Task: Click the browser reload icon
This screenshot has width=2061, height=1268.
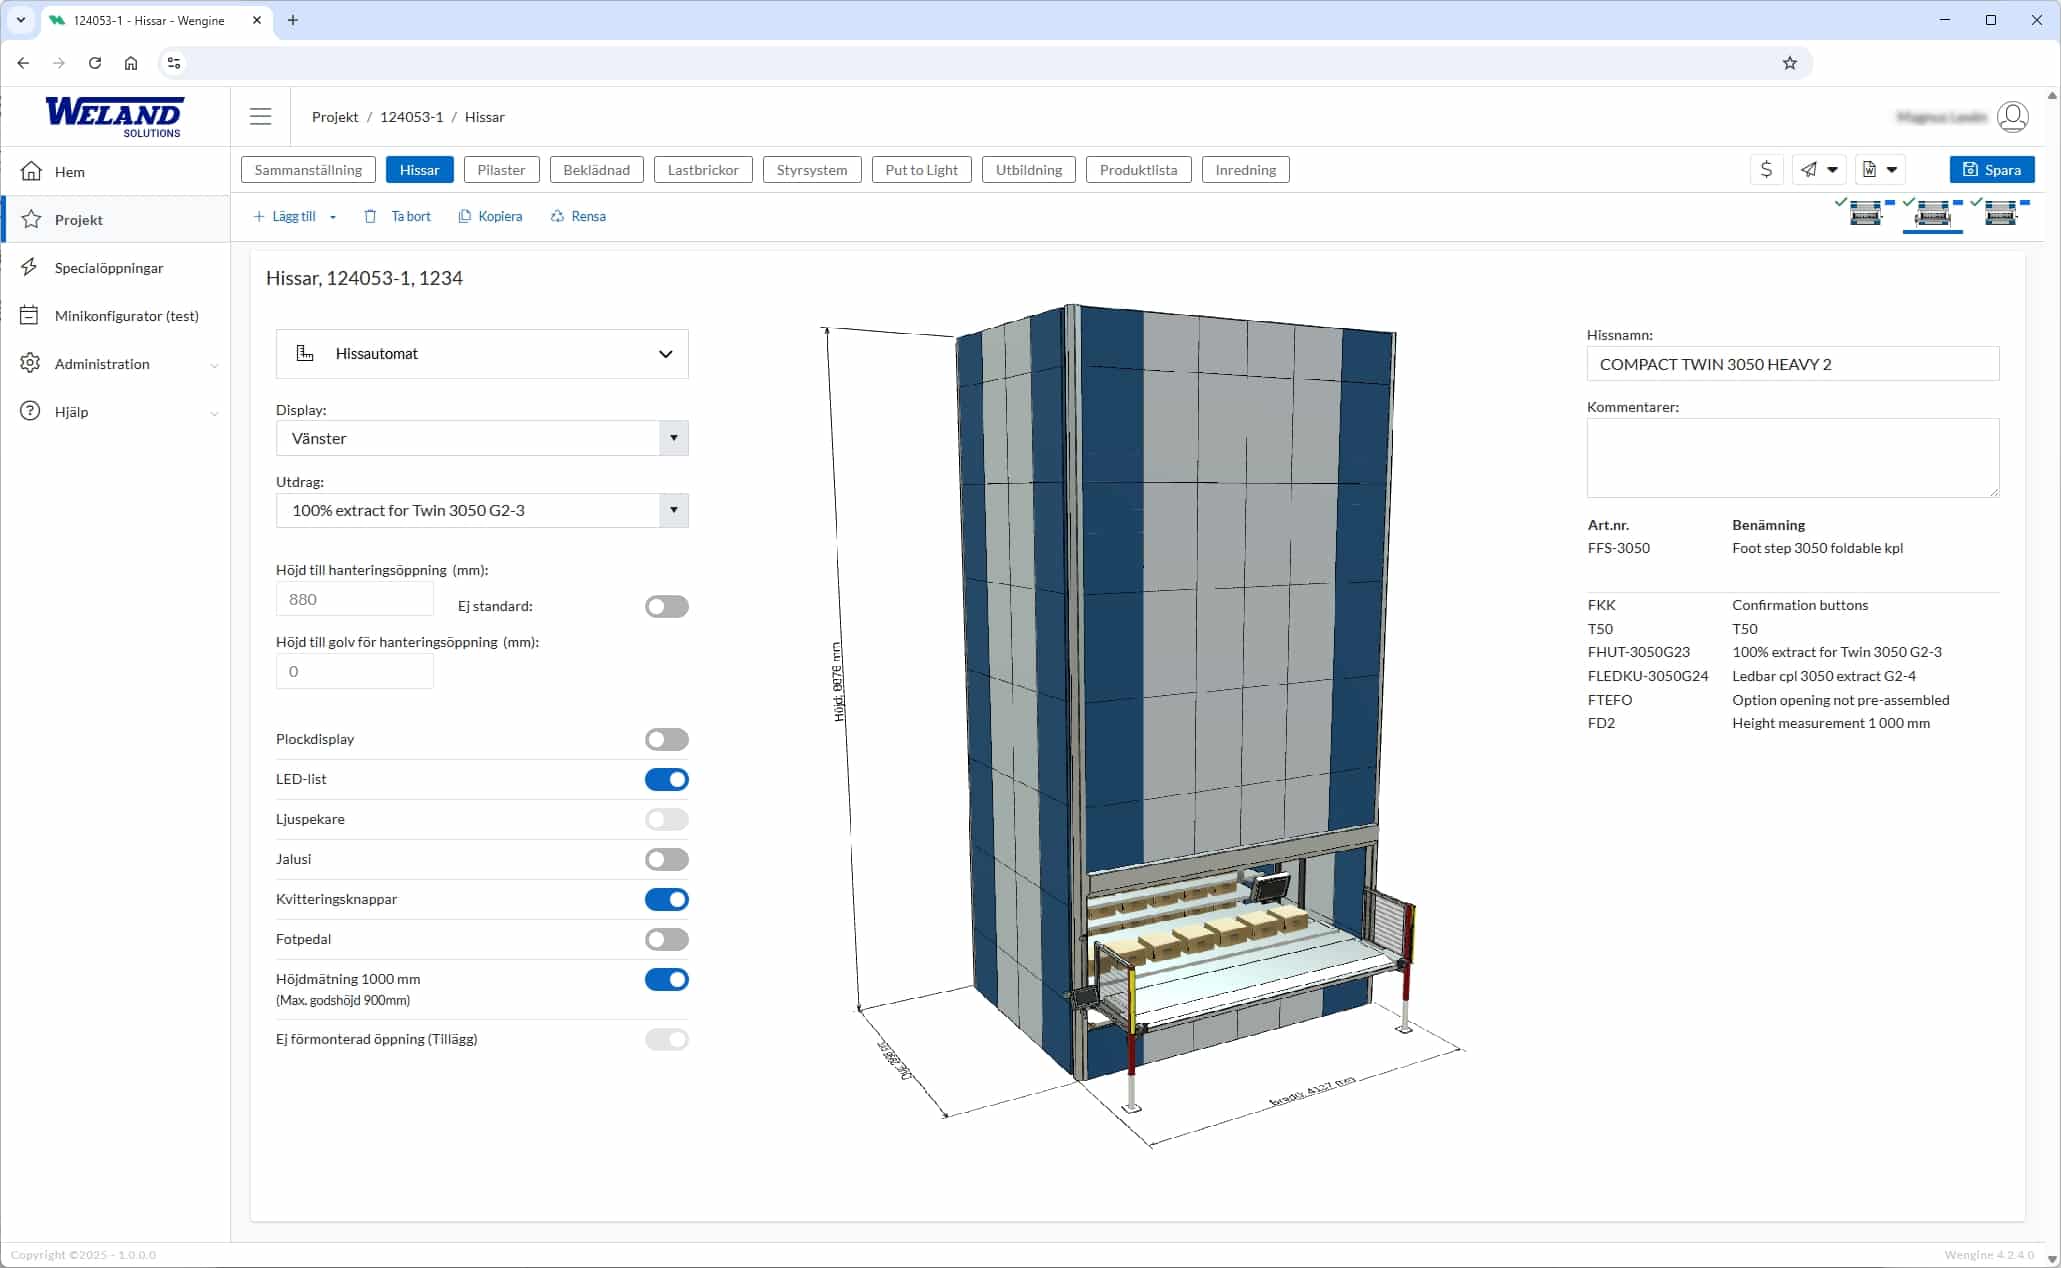Action: coord(95,63)
